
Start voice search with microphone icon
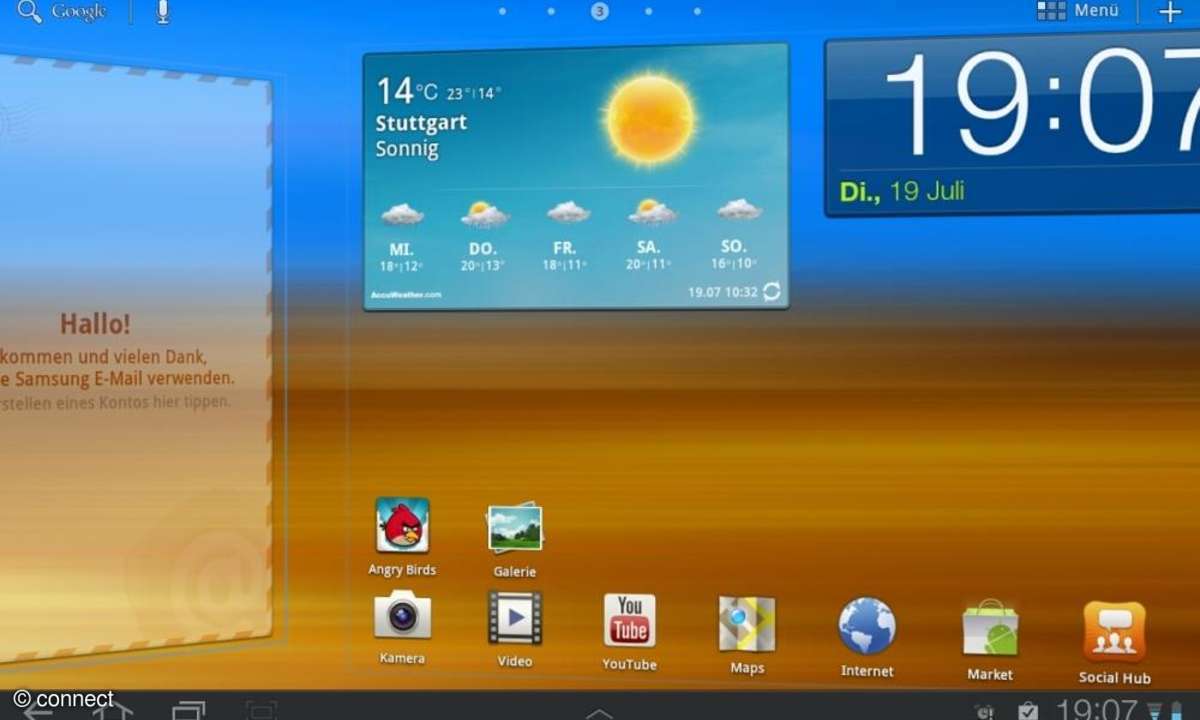pos(163,12)
